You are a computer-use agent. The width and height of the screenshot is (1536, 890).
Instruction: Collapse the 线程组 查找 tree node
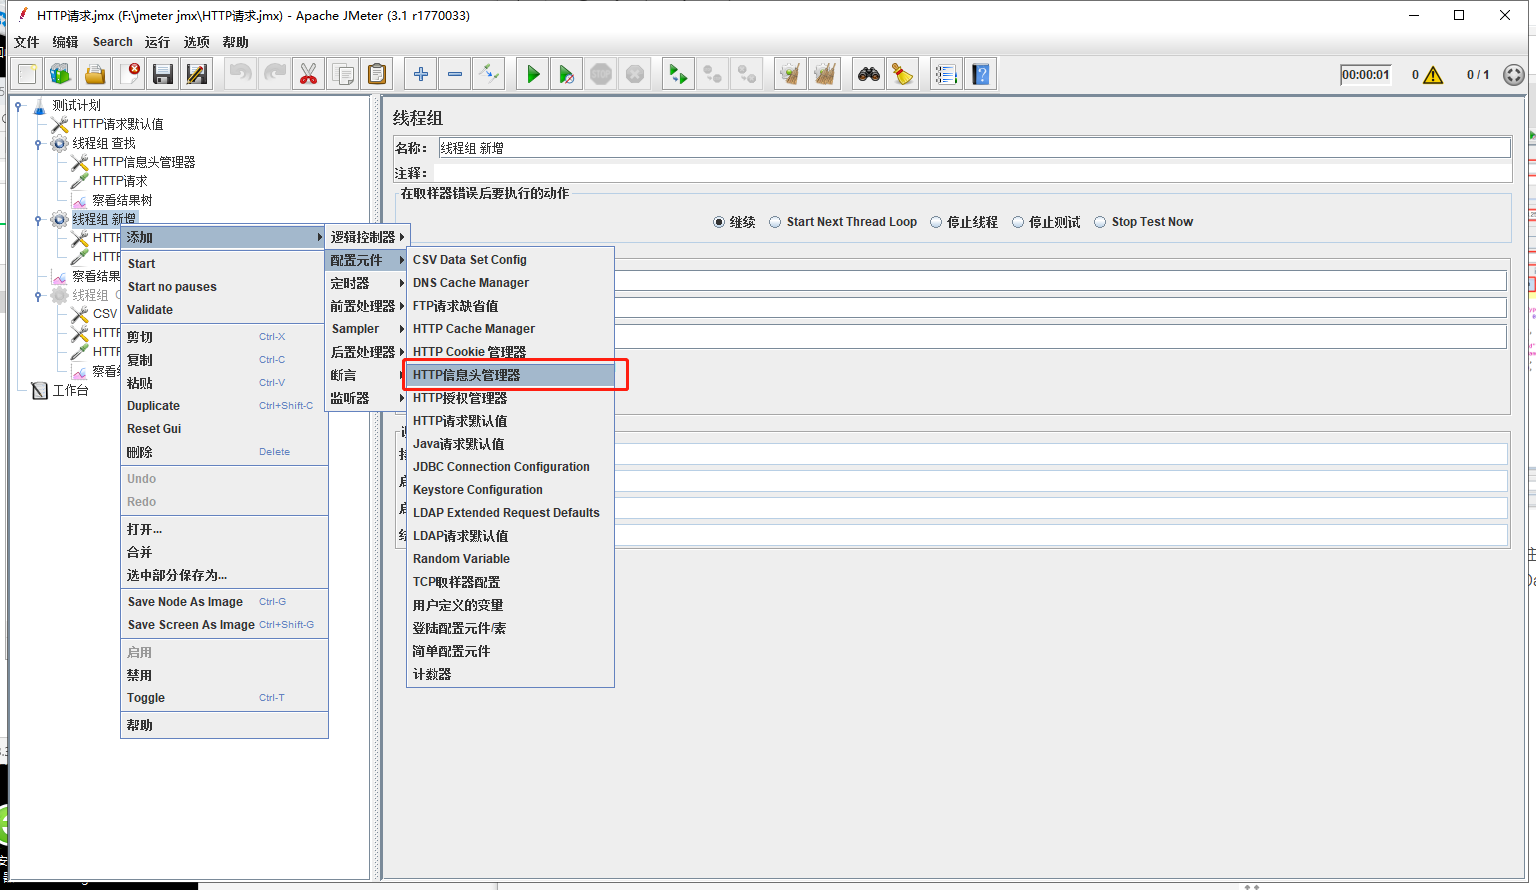(x=38, y=143)
